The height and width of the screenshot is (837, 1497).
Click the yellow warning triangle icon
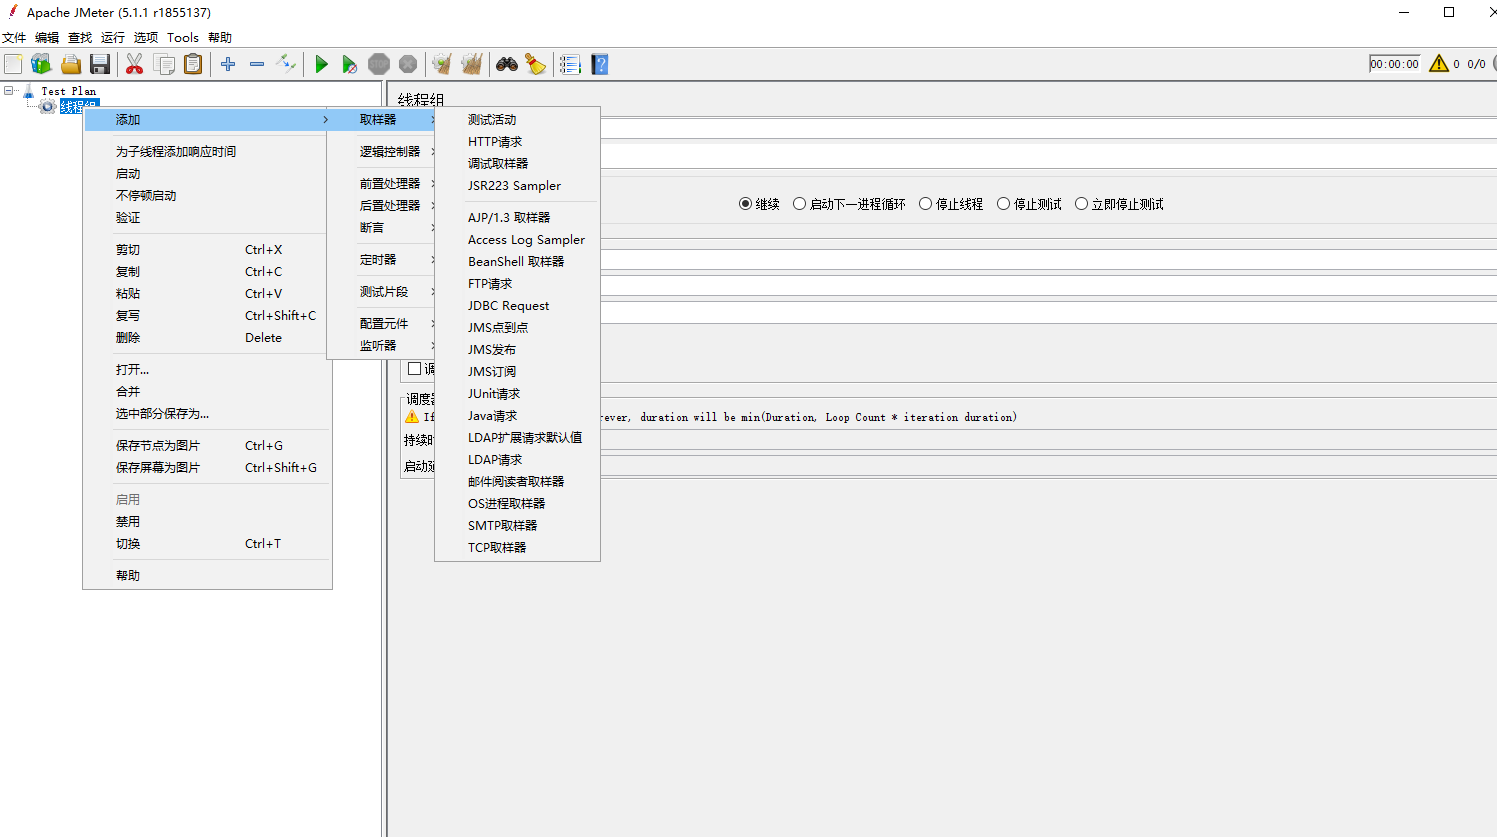pos(1439,64)
